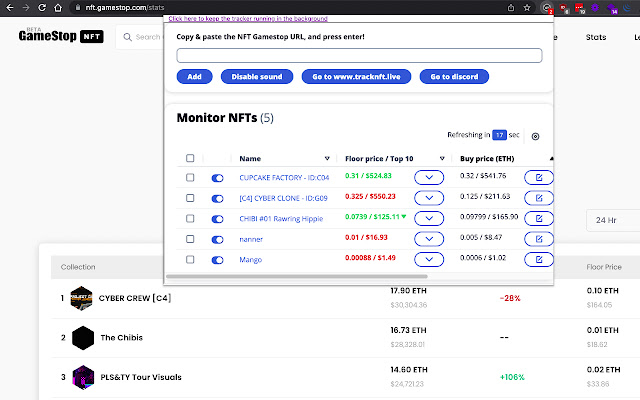Screen dimensions: 640x400
Task: Edit buy price for Mango
Action: coord(538,260)
